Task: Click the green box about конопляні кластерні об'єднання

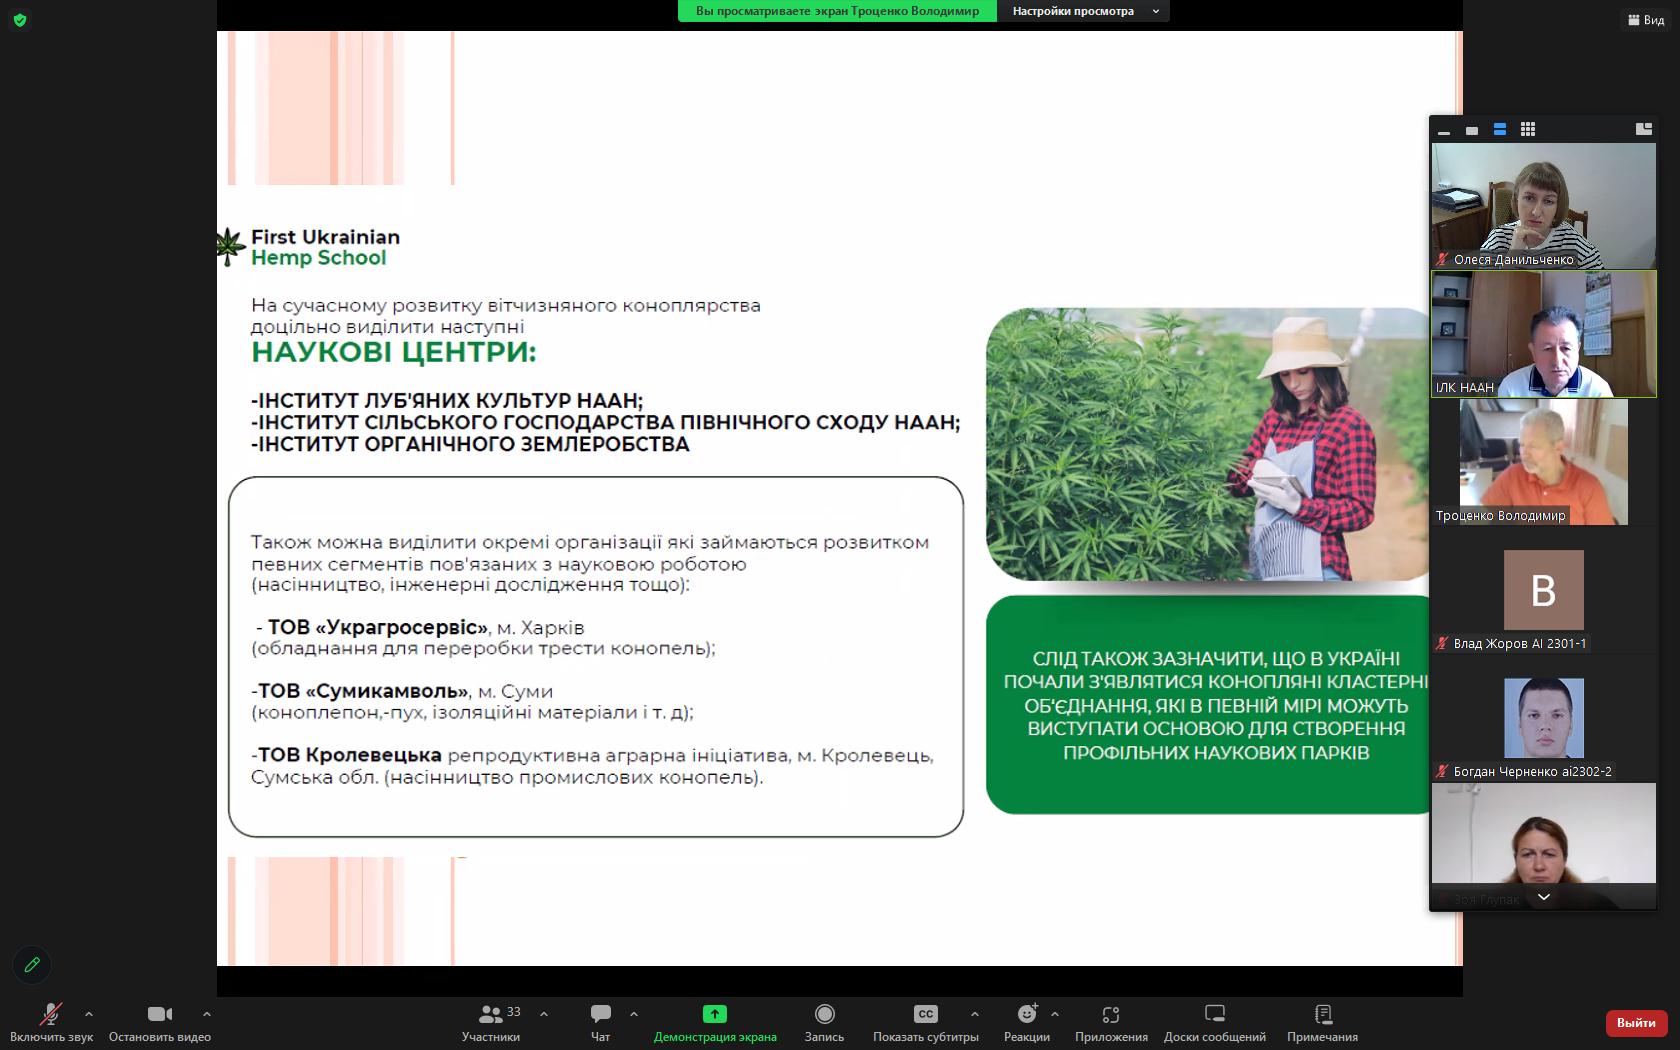Action: [1210, 705]
